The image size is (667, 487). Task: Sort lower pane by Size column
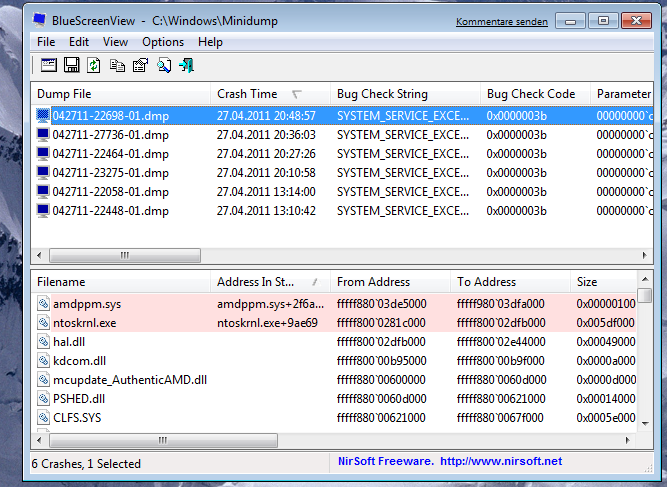[x=603, y=282]
